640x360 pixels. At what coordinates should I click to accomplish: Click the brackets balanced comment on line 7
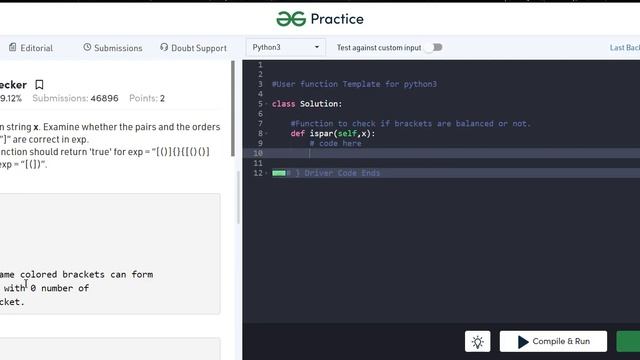(x=410, y=124)
